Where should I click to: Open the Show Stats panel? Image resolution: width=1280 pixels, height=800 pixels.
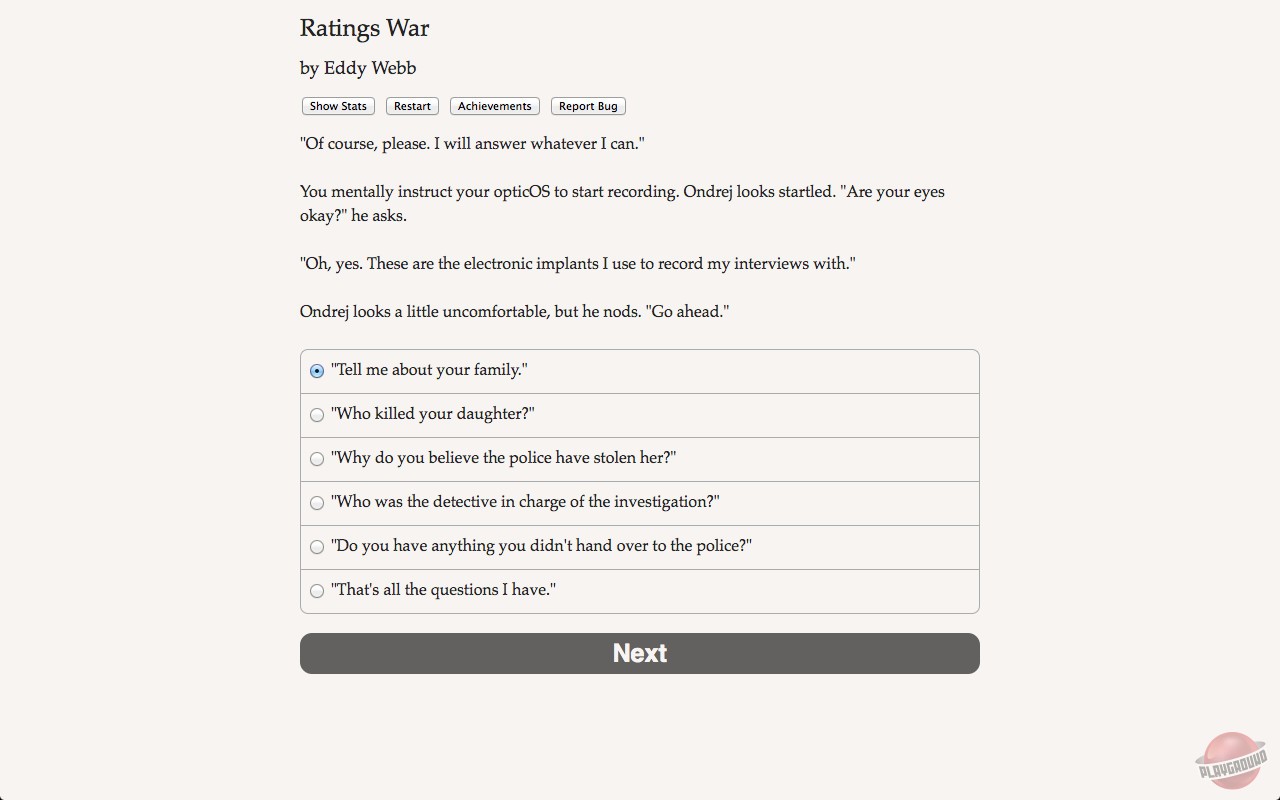337,105
